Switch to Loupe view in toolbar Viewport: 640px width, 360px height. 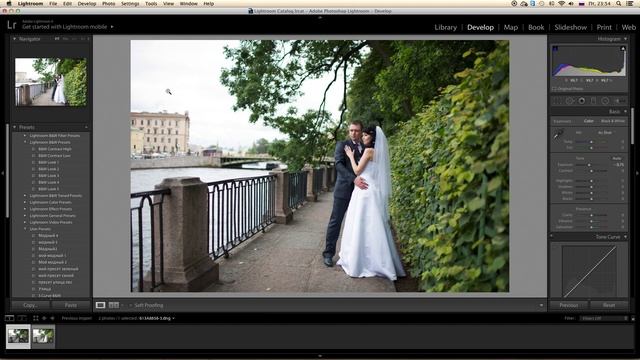[x=100, y=305]
